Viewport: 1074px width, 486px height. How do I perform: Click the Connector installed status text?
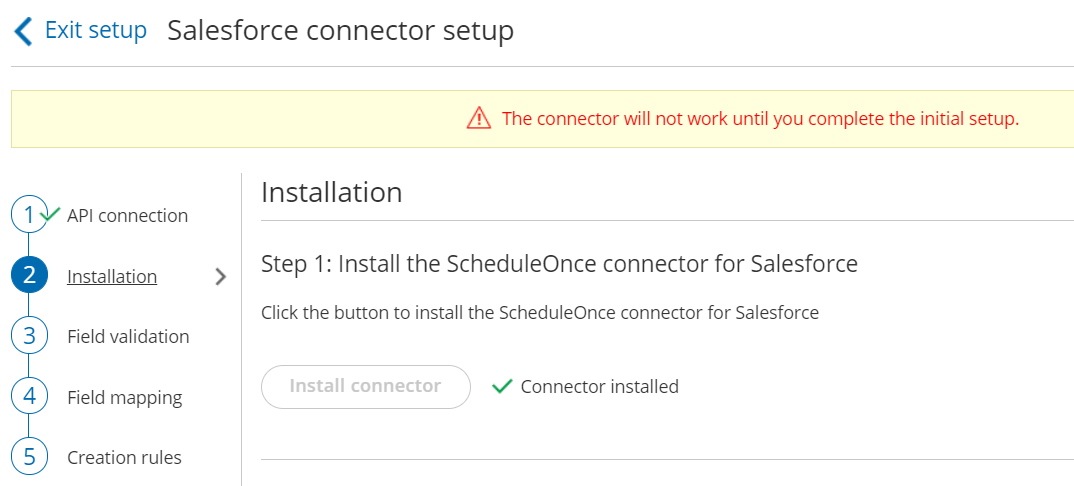pyautogui.click(x=599, y=387)
